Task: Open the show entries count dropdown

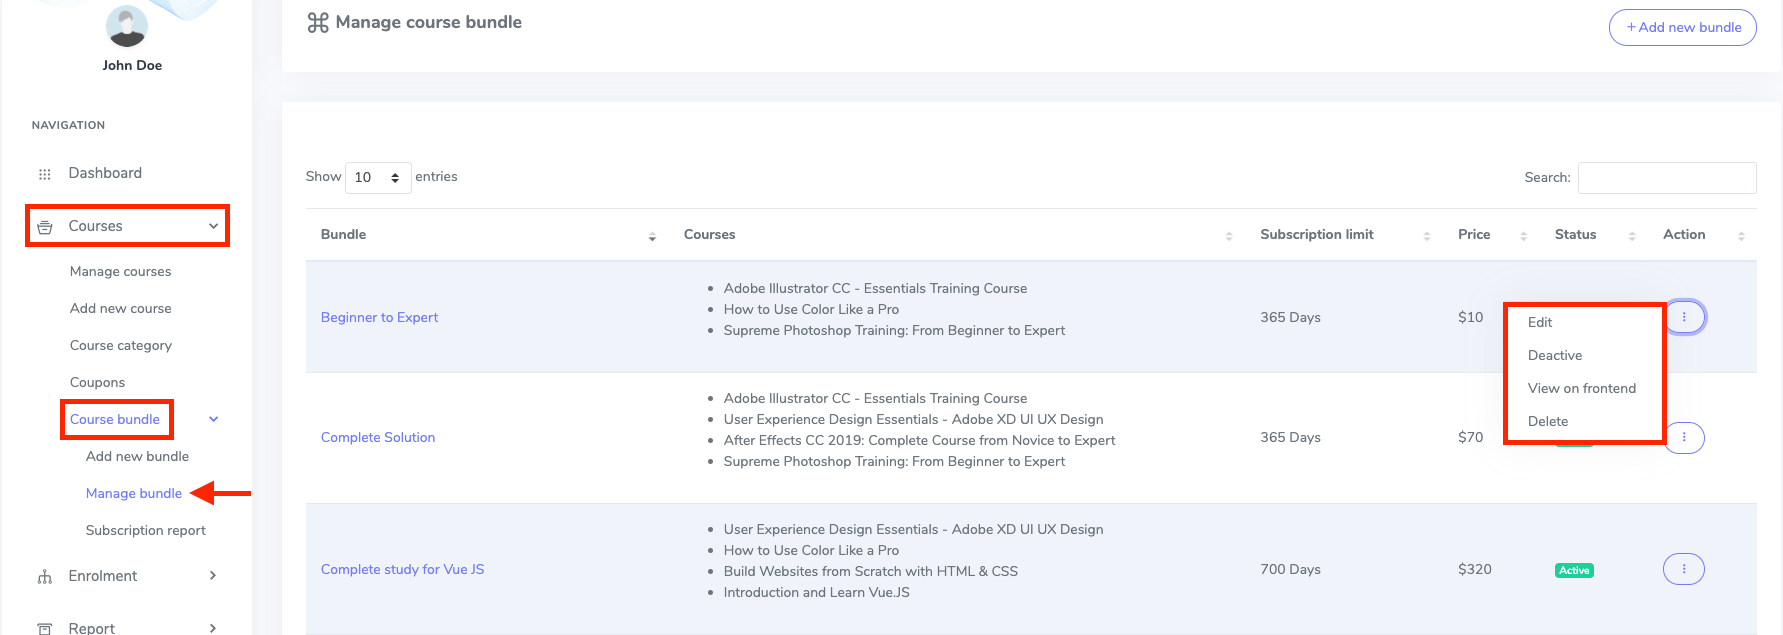Action: (378, 177)
